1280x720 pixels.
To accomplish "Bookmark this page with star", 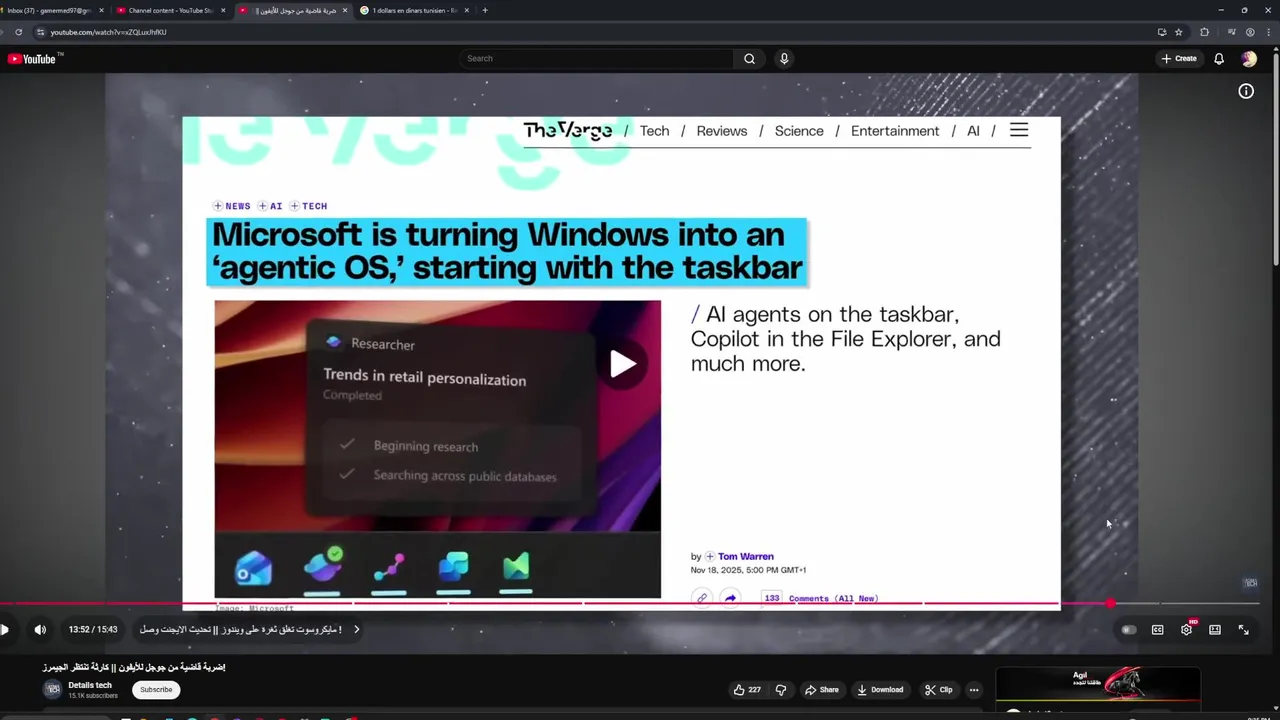I will 1179,32.
